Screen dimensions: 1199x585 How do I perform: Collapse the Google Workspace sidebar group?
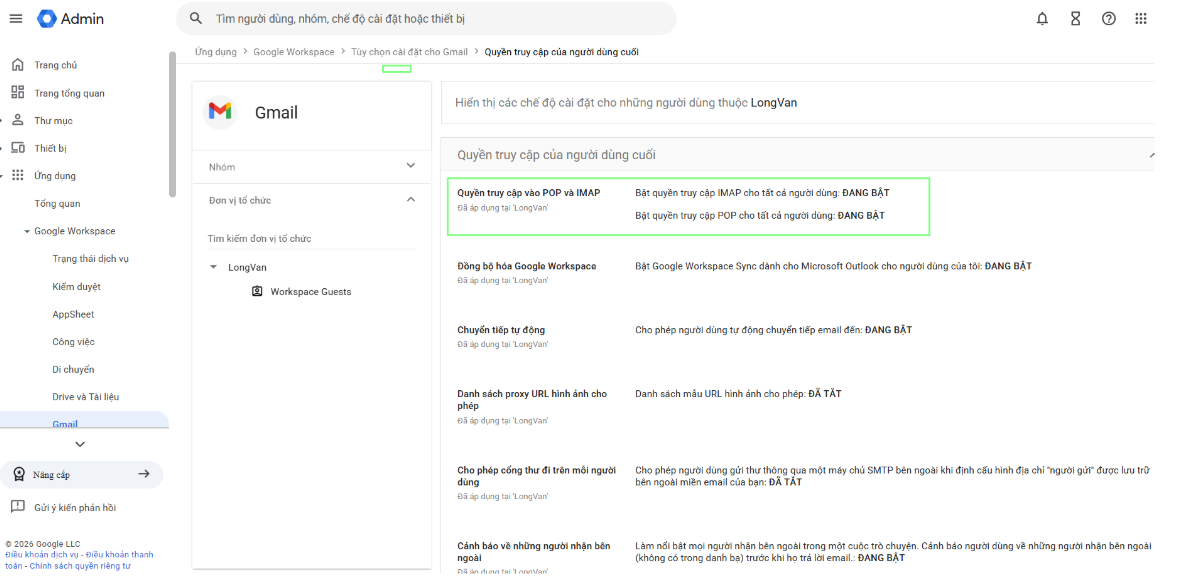click(x=27, y=231)
